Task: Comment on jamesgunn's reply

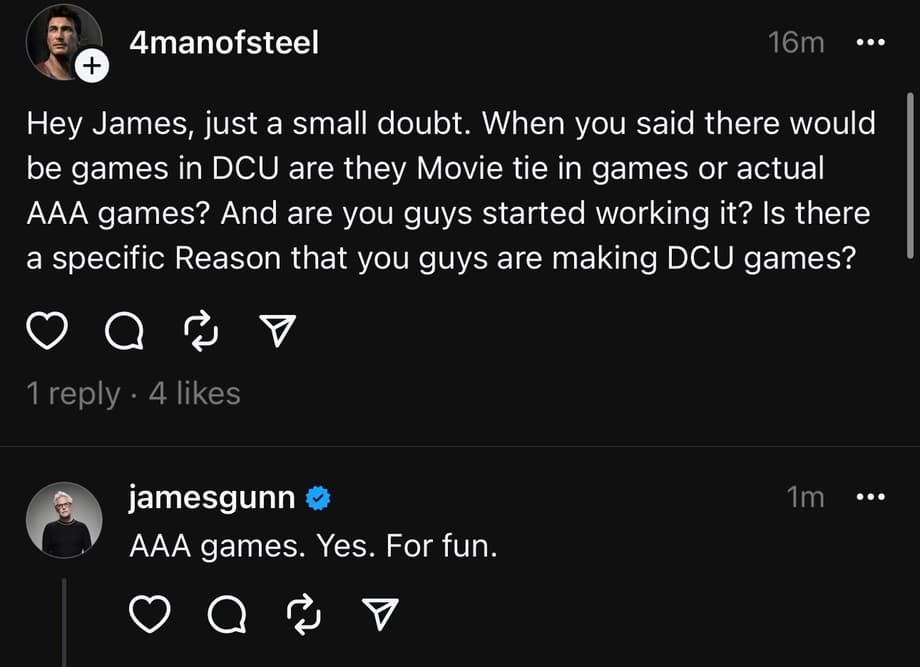Action: tap(228, 615)
